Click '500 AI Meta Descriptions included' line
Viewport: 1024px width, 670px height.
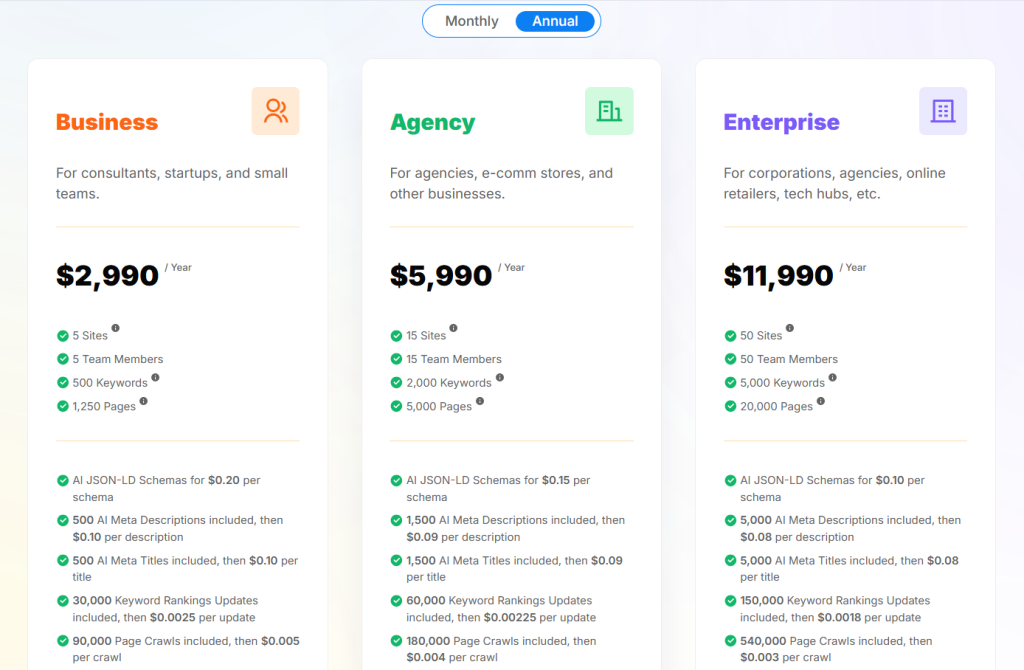pyautogui.click(x=178, y=528)
